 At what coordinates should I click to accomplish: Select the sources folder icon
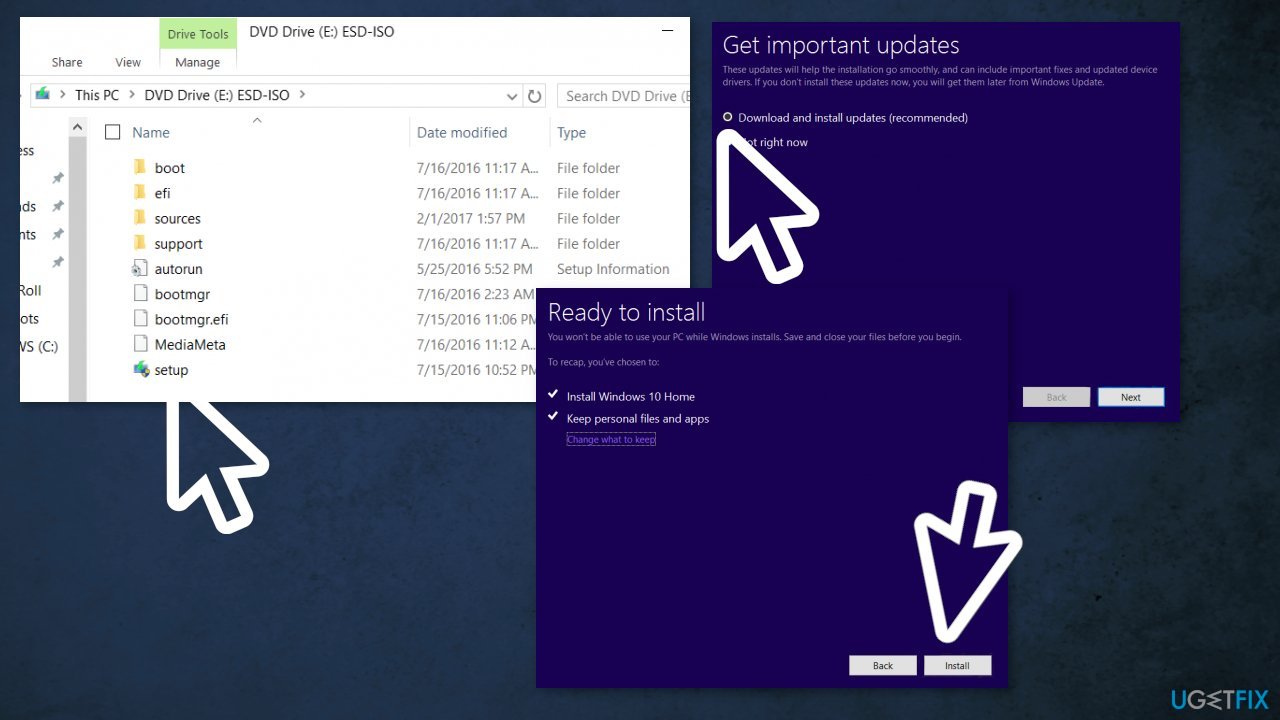(140, 218)
